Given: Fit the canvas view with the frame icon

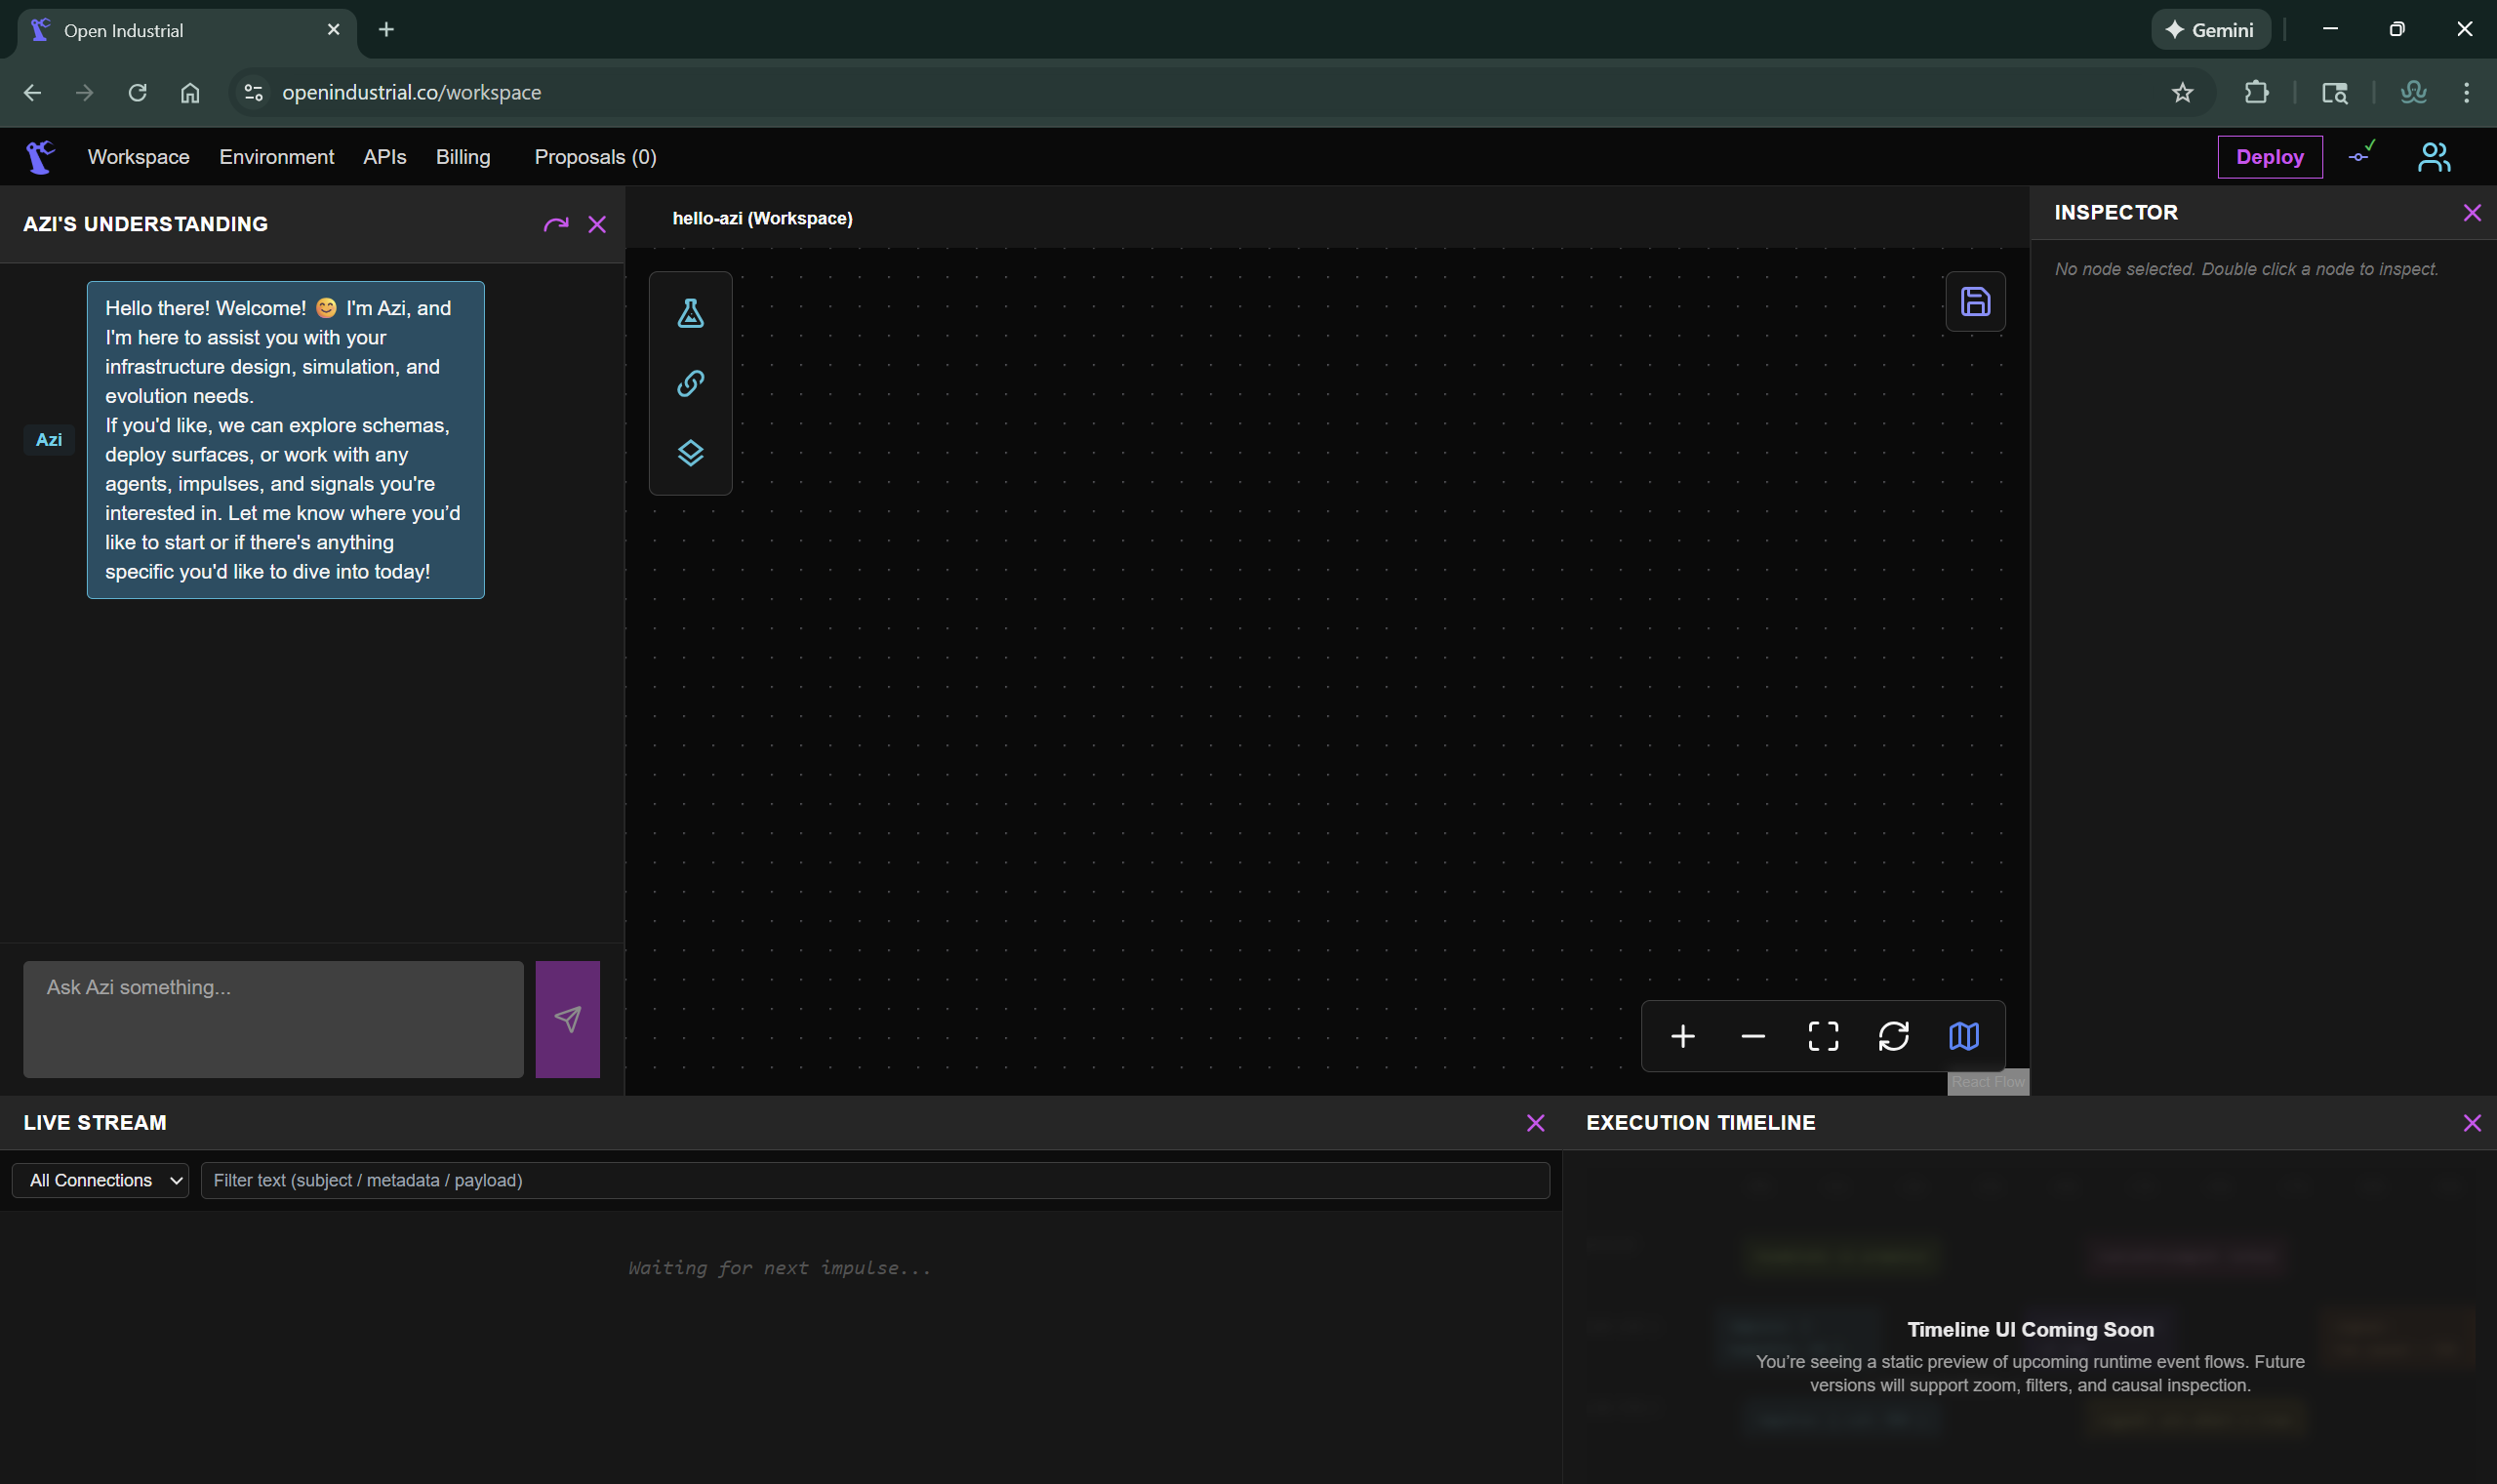Looking at the screenshot, I should tap(1823, 1036).
